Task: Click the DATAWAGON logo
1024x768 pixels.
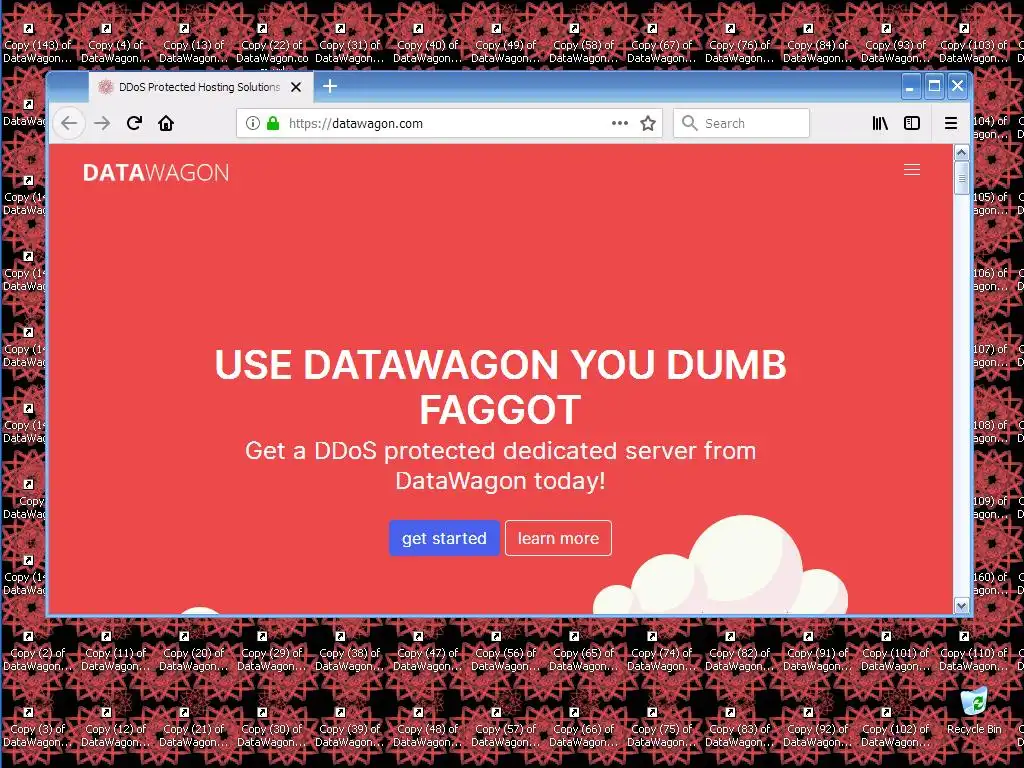Action: tap(156, 172)
